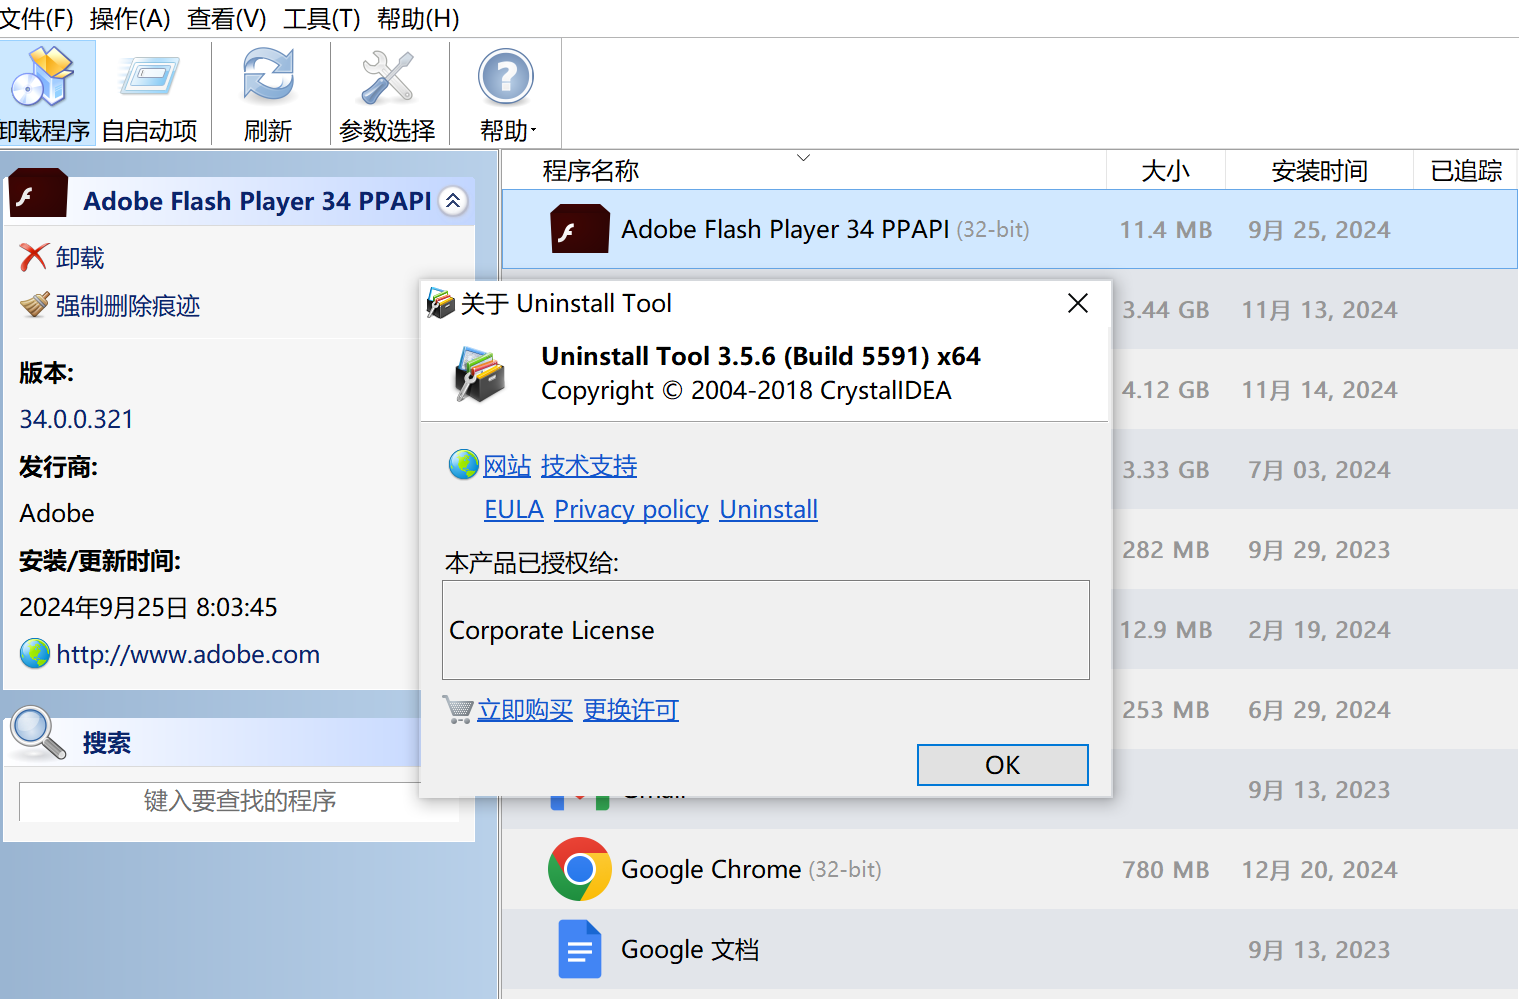This screenshot has width=1519, height=999.
Task: Click version number 34.0.0.321
Action: click(x=77, y=419)
